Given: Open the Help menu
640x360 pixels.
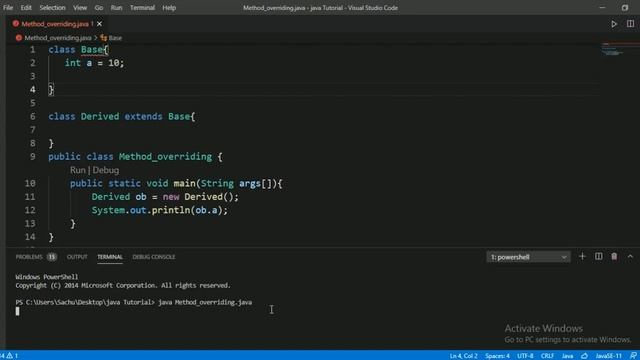Looking at the screenshot, I should (169, 8).
